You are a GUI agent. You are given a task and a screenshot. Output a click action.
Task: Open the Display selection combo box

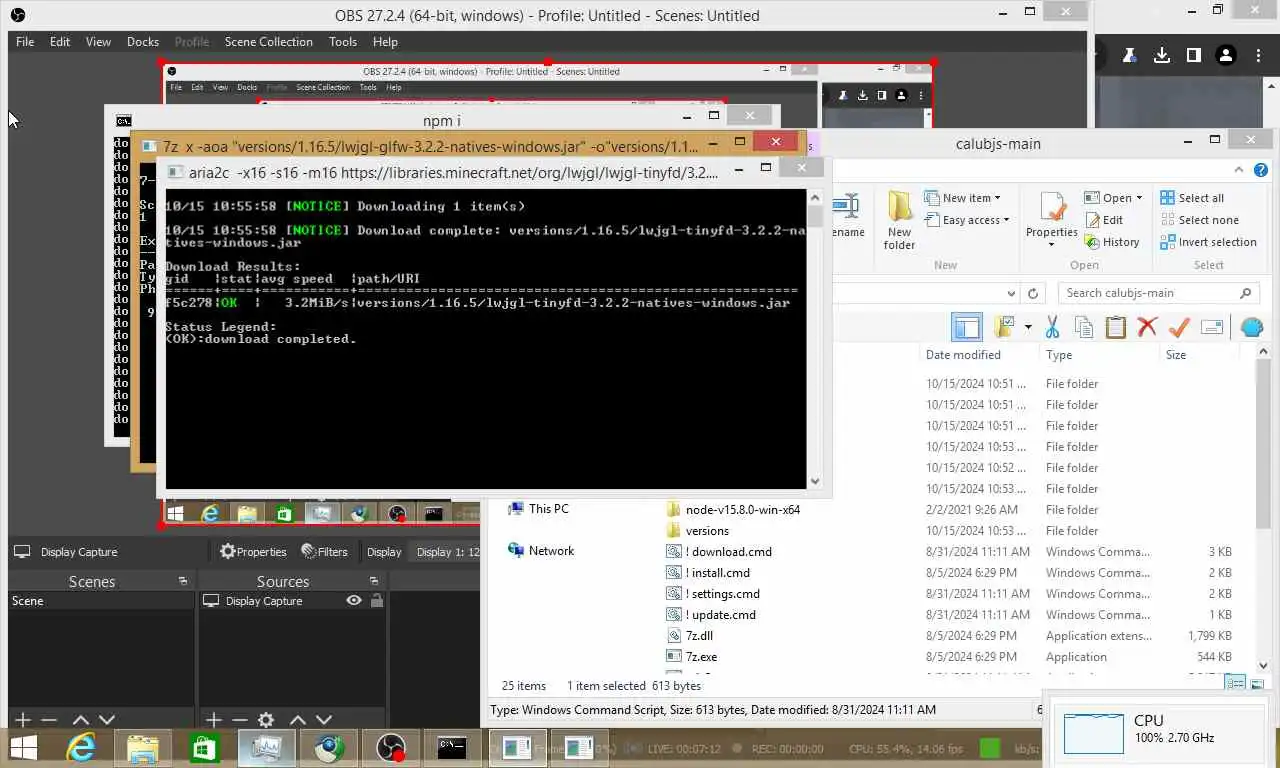(x=448, y=552)
